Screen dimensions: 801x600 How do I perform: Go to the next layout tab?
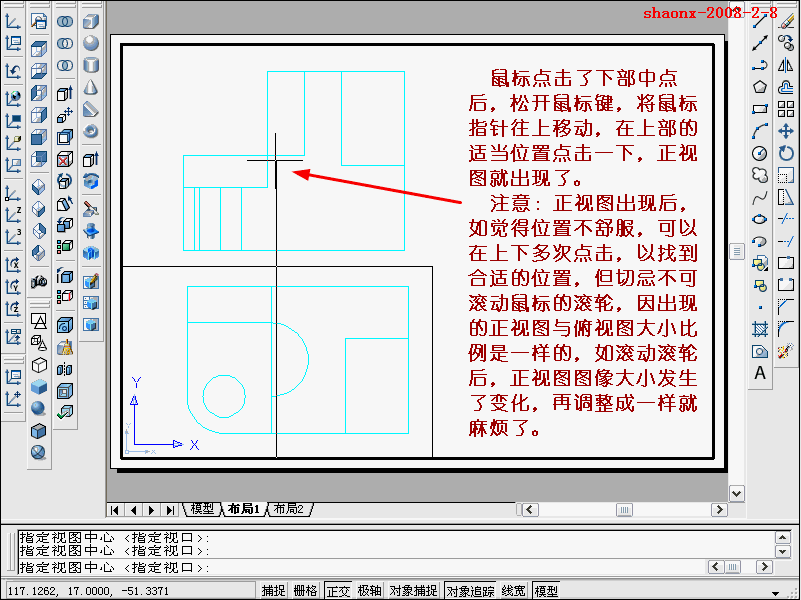click(x=151, y=510)
